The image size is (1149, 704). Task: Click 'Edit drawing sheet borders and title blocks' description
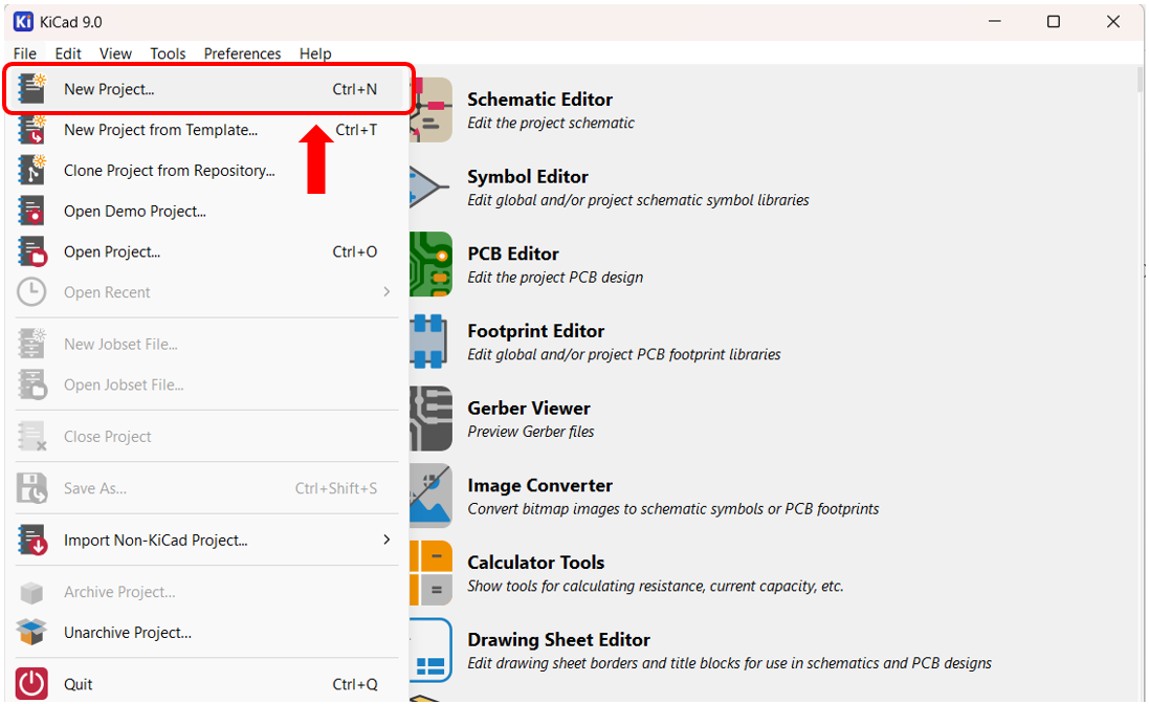[x=729, y=663]
